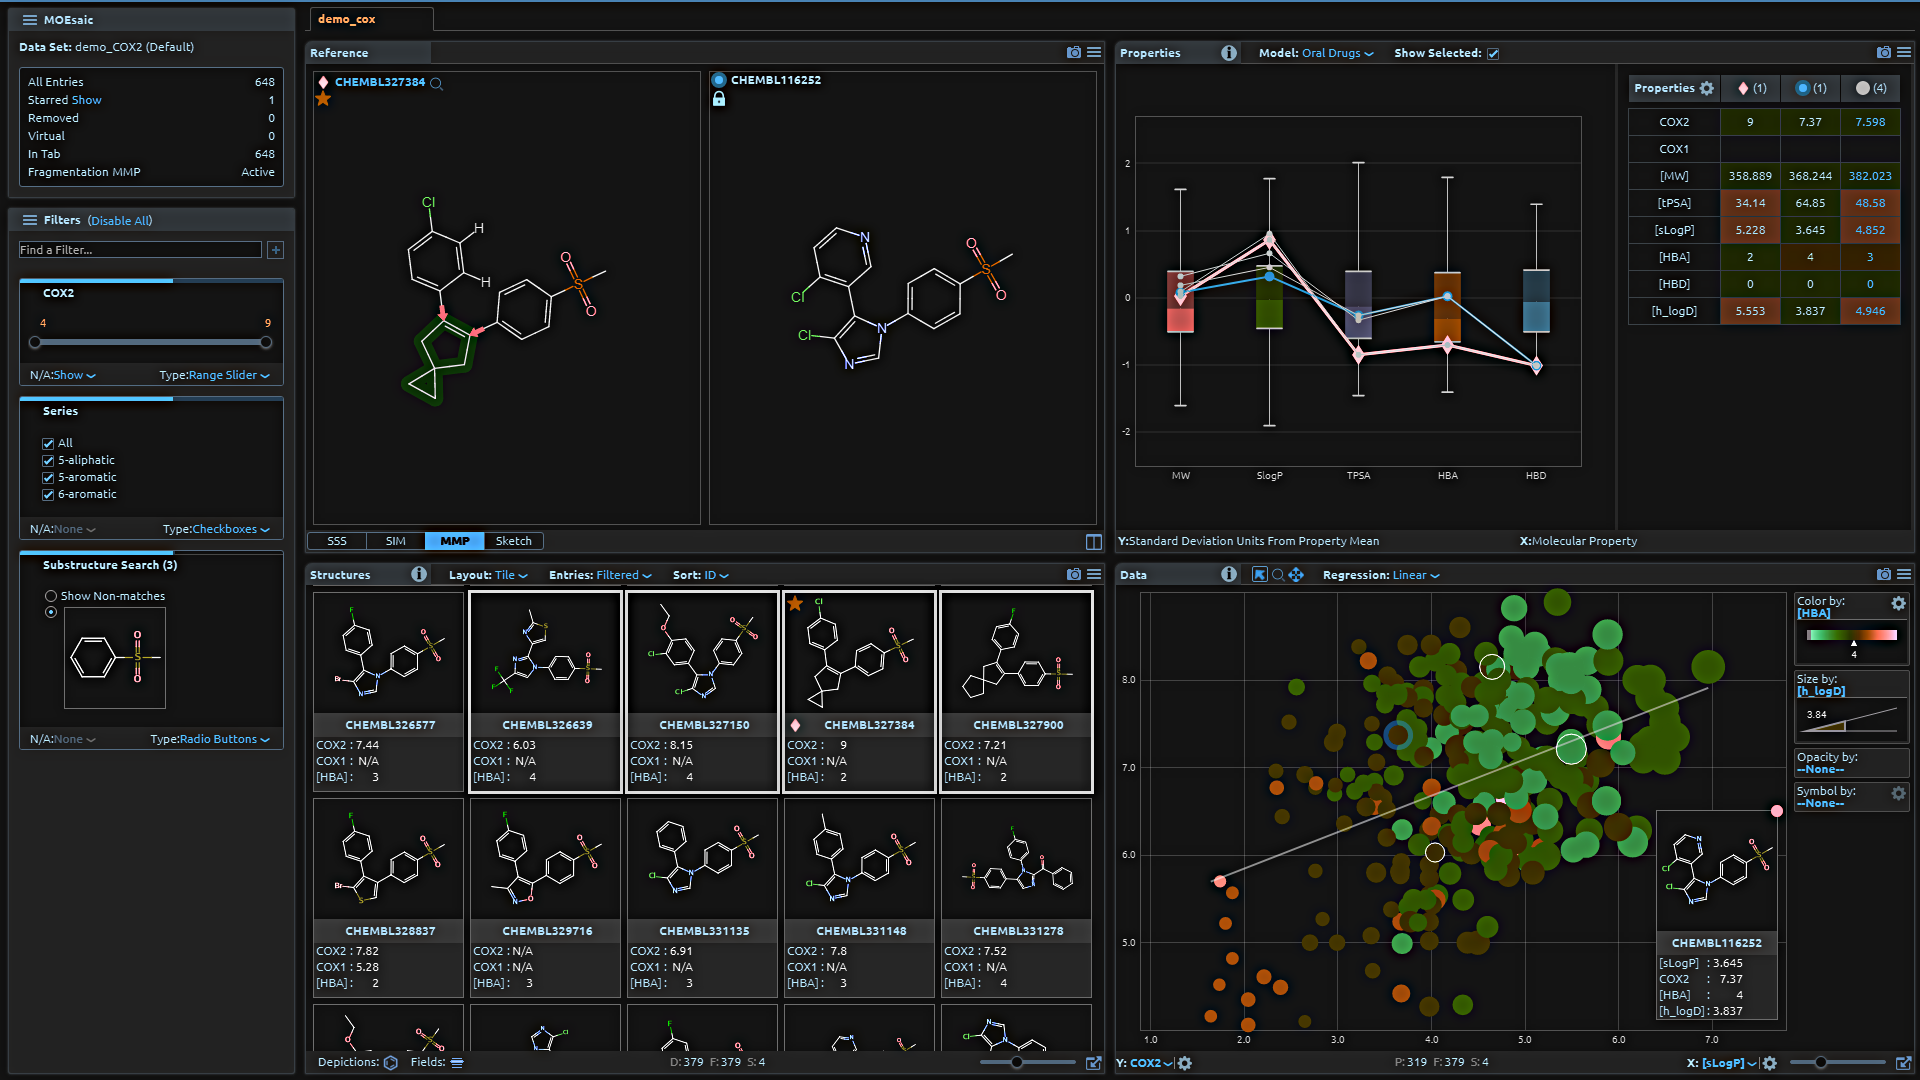Click Opacity by None link
Image resolution: width=1920 pixels, height=1080 pixels.
(1820, 770)
